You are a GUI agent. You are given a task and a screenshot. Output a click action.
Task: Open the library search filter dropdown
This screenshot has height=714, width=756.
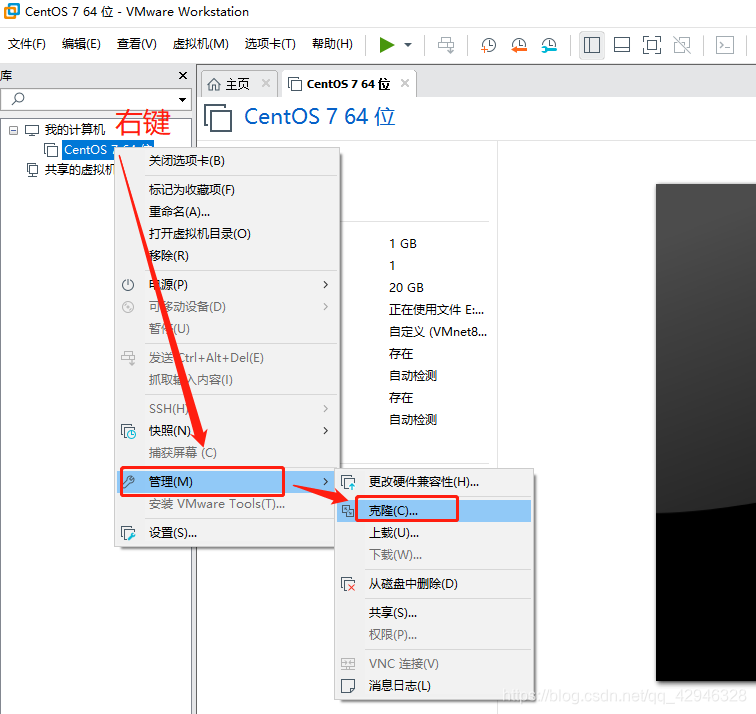click(x=182, y=100)
